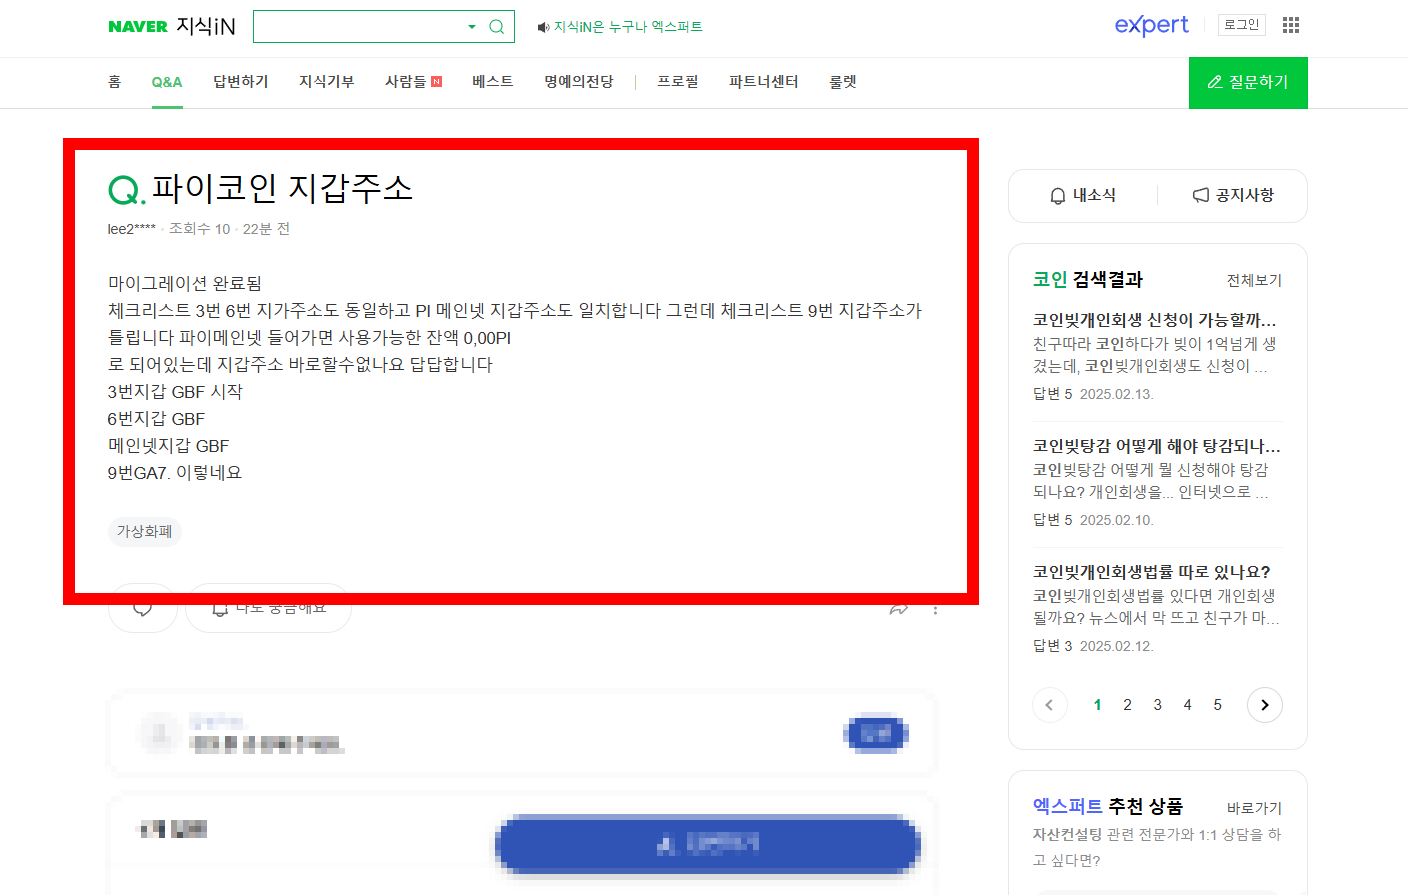Click the 자산컨설팅 관련 전문가와 description text
1408x895 pixels.
pyautogui.click(x=1157, y=847)
